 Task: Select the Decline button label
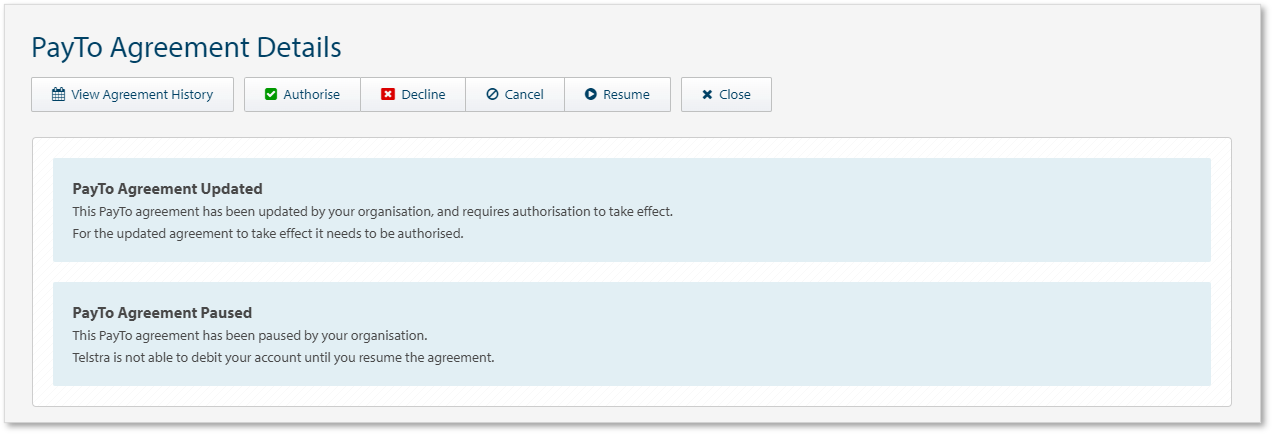tap(423, 95)
